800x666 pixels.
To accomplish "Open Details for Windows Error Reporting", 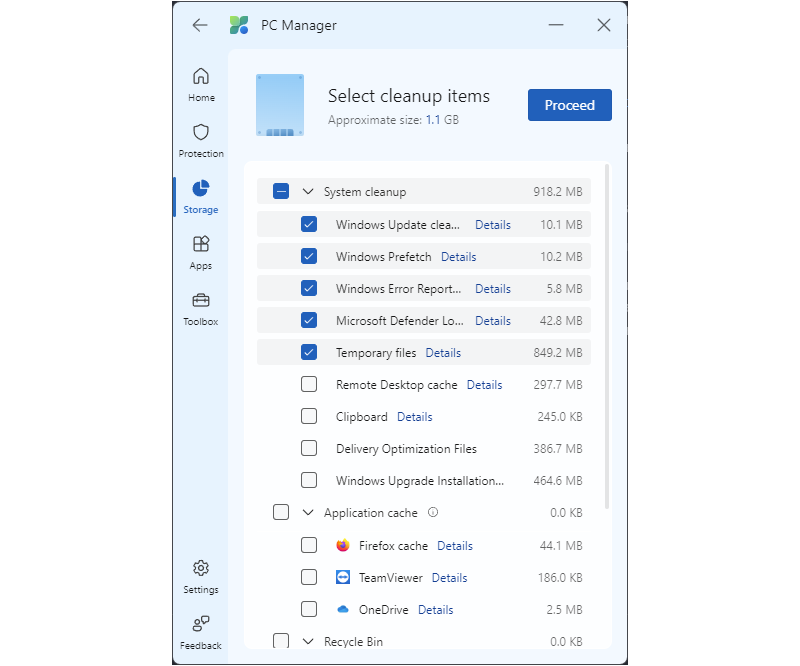I will (493, 289).
